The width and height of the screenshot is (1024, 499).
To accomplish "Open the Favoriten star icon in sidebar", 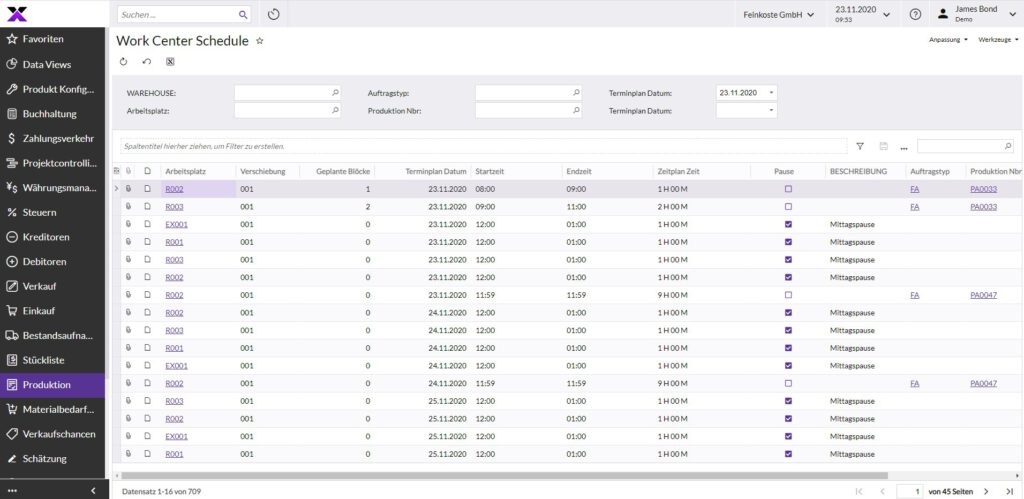I will click(x=11, y=39).
